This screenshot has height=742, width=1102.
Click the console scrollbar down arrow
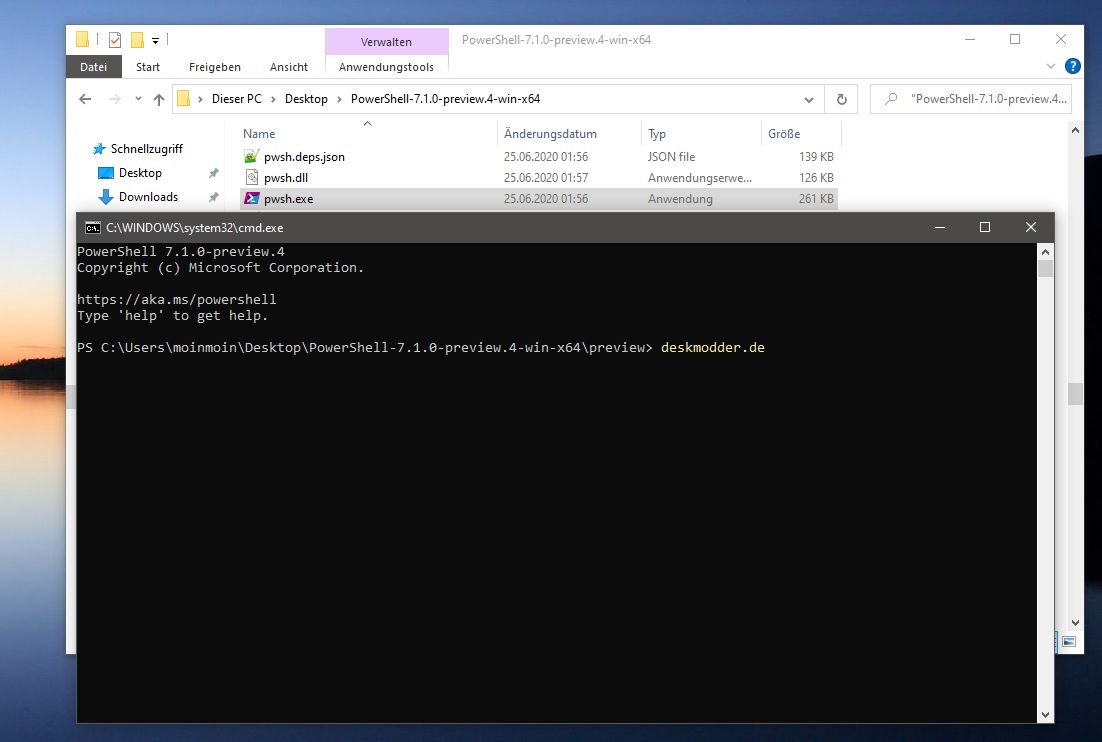(x=1045, y=715)
